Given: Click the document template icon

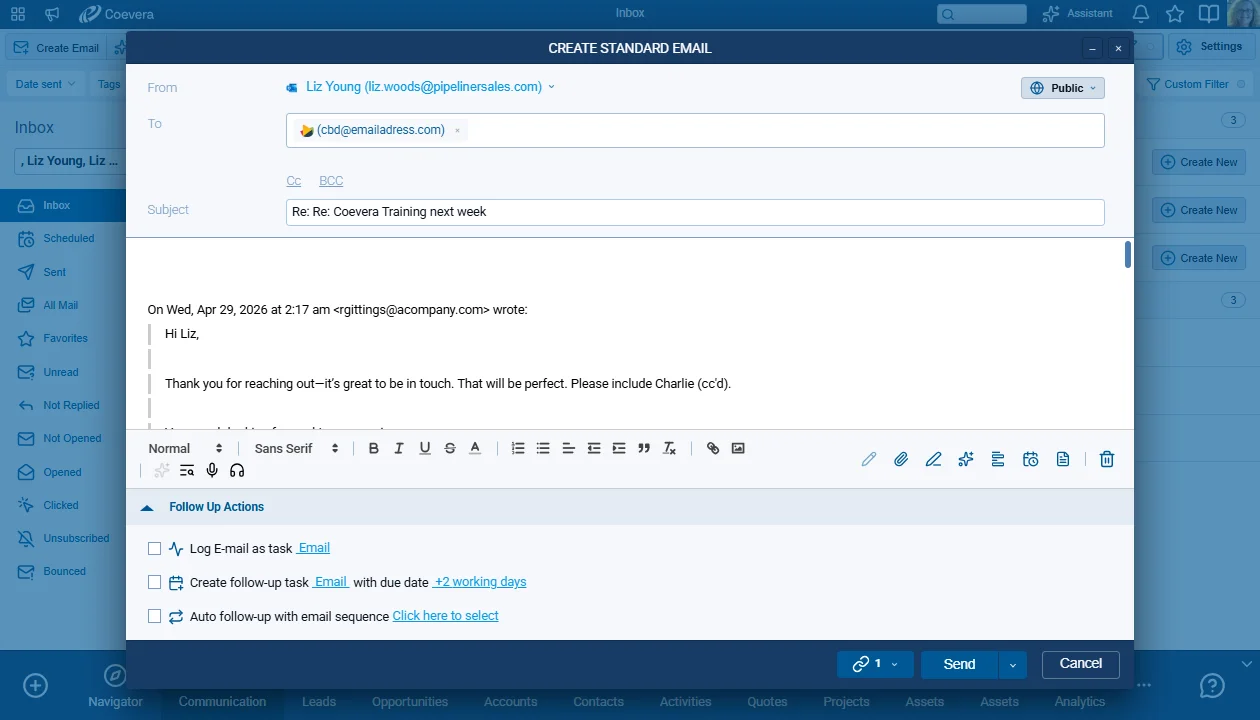Looking at the screenshot, I should (x=1063, y=459).
